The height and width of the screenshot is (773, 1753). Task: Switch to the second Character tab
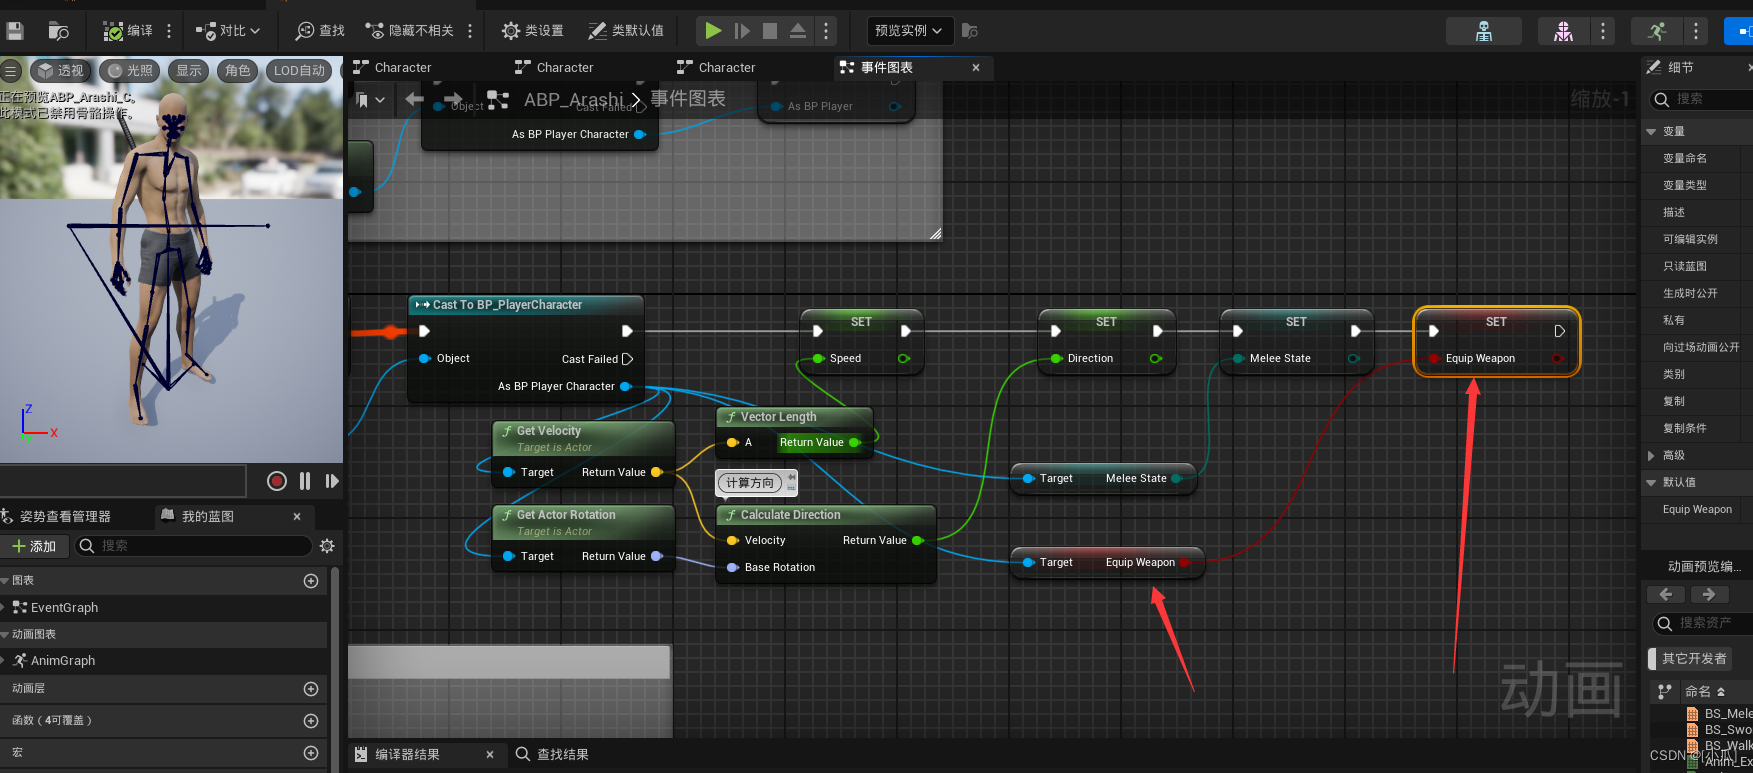tap(565, 67)
